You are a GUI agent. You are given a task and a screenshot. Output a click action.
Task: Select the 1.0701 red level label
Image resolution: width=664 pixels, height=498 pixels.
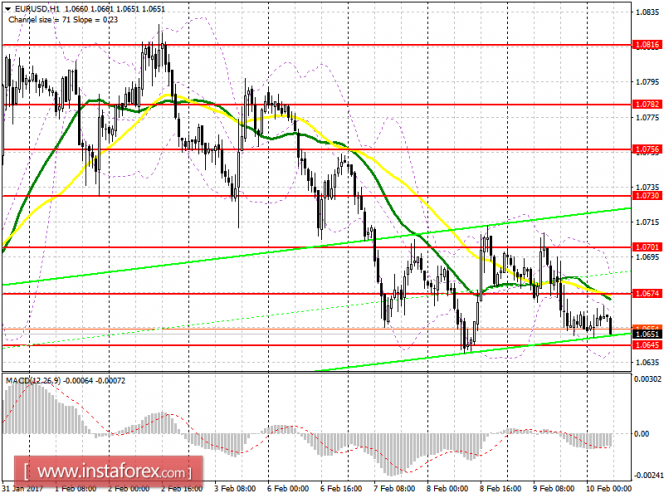pos(646,247)
